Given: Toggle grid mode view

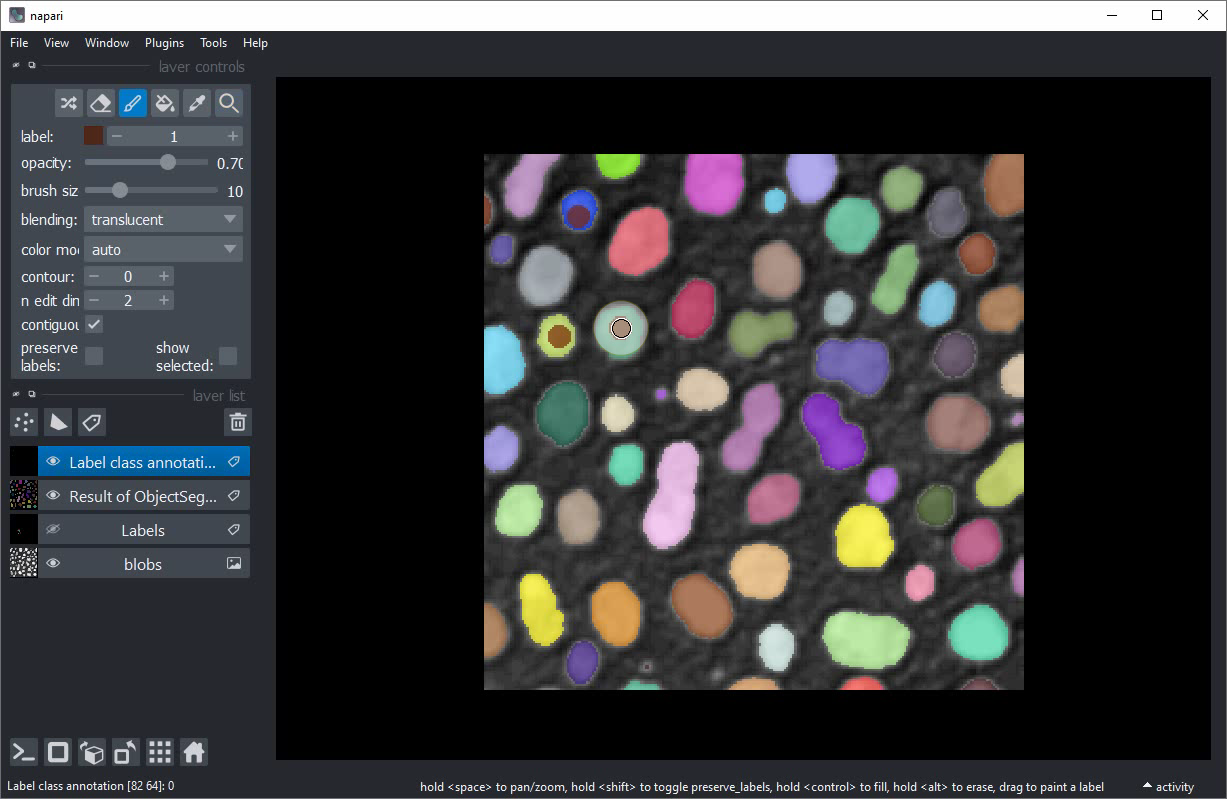Looking at the screenshot, I should coord(160,752).
